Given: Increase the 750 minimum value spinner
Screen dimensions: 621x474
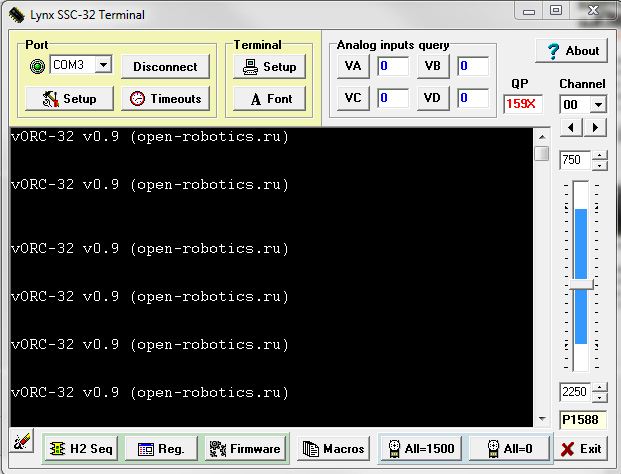Looking at the screenshot, I should (x=599, y=155).
